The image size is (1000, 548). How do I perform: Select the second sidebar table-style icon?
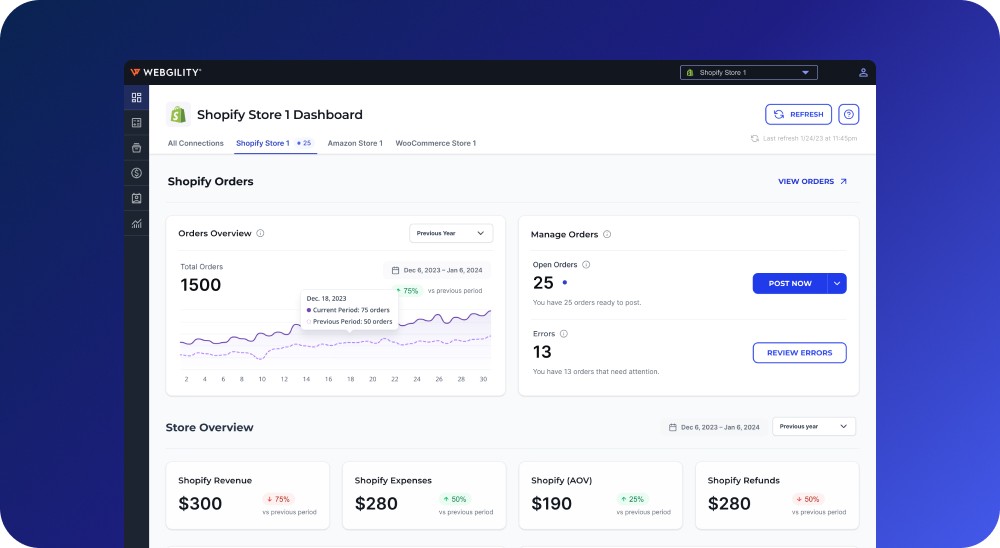136,122
